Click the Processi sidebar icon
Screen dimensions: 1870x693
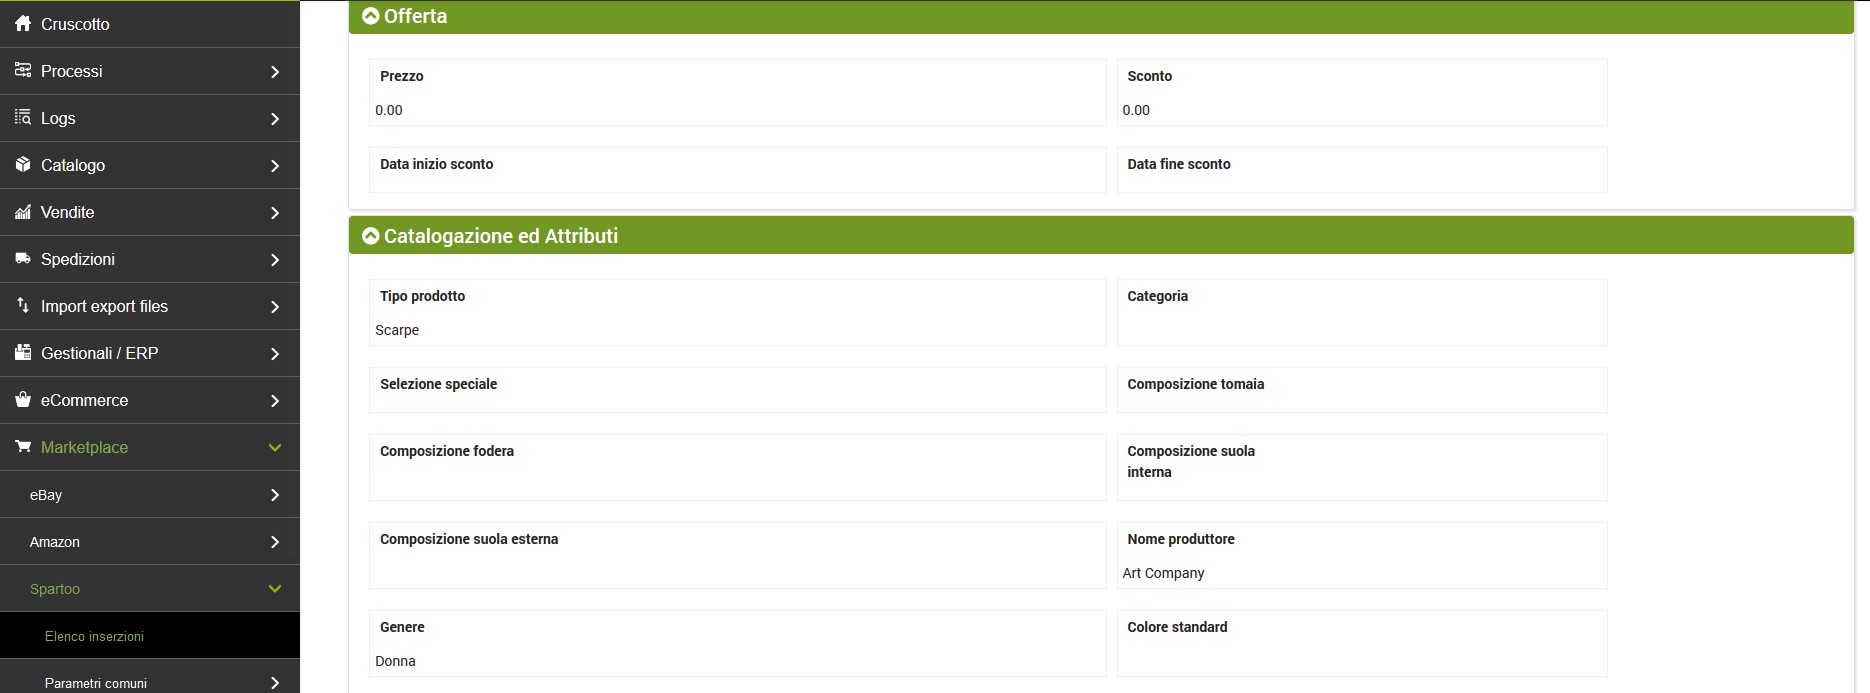[x=22, y=71]
